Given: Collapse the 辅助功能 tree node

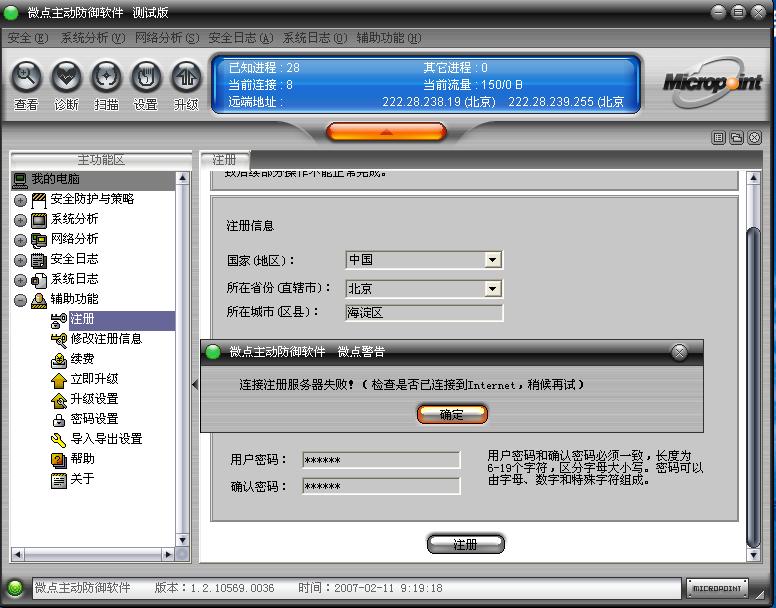Looking at the screenshot, I should pos(20,300).
